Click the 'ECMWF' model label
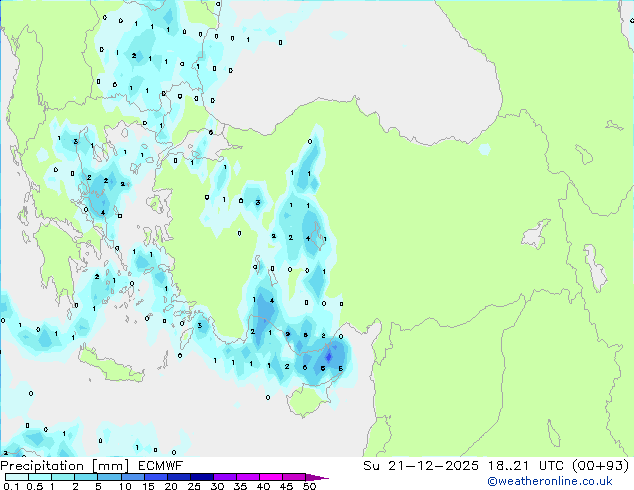Image resolution: width=634 pixels, height=490 pixels. pos(161,466)
